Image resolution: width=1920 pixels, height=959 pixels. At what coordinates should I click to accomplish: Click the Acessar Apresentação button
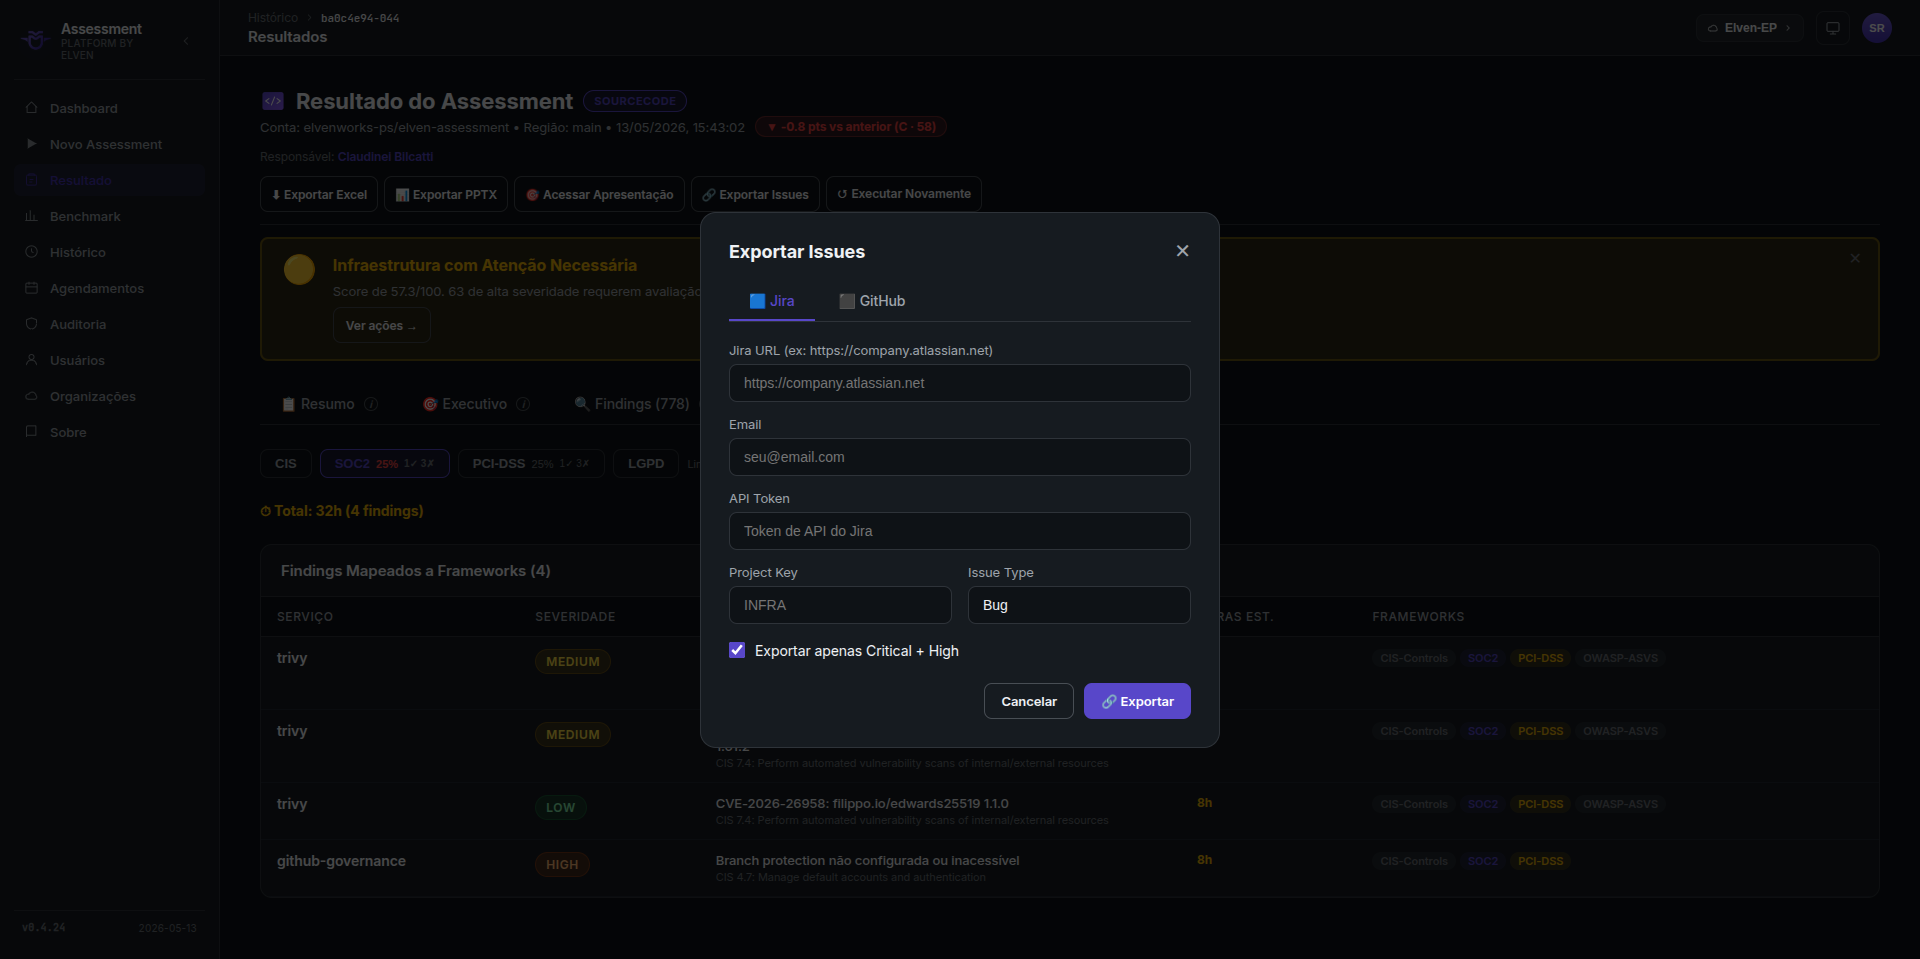coord(599,194)
